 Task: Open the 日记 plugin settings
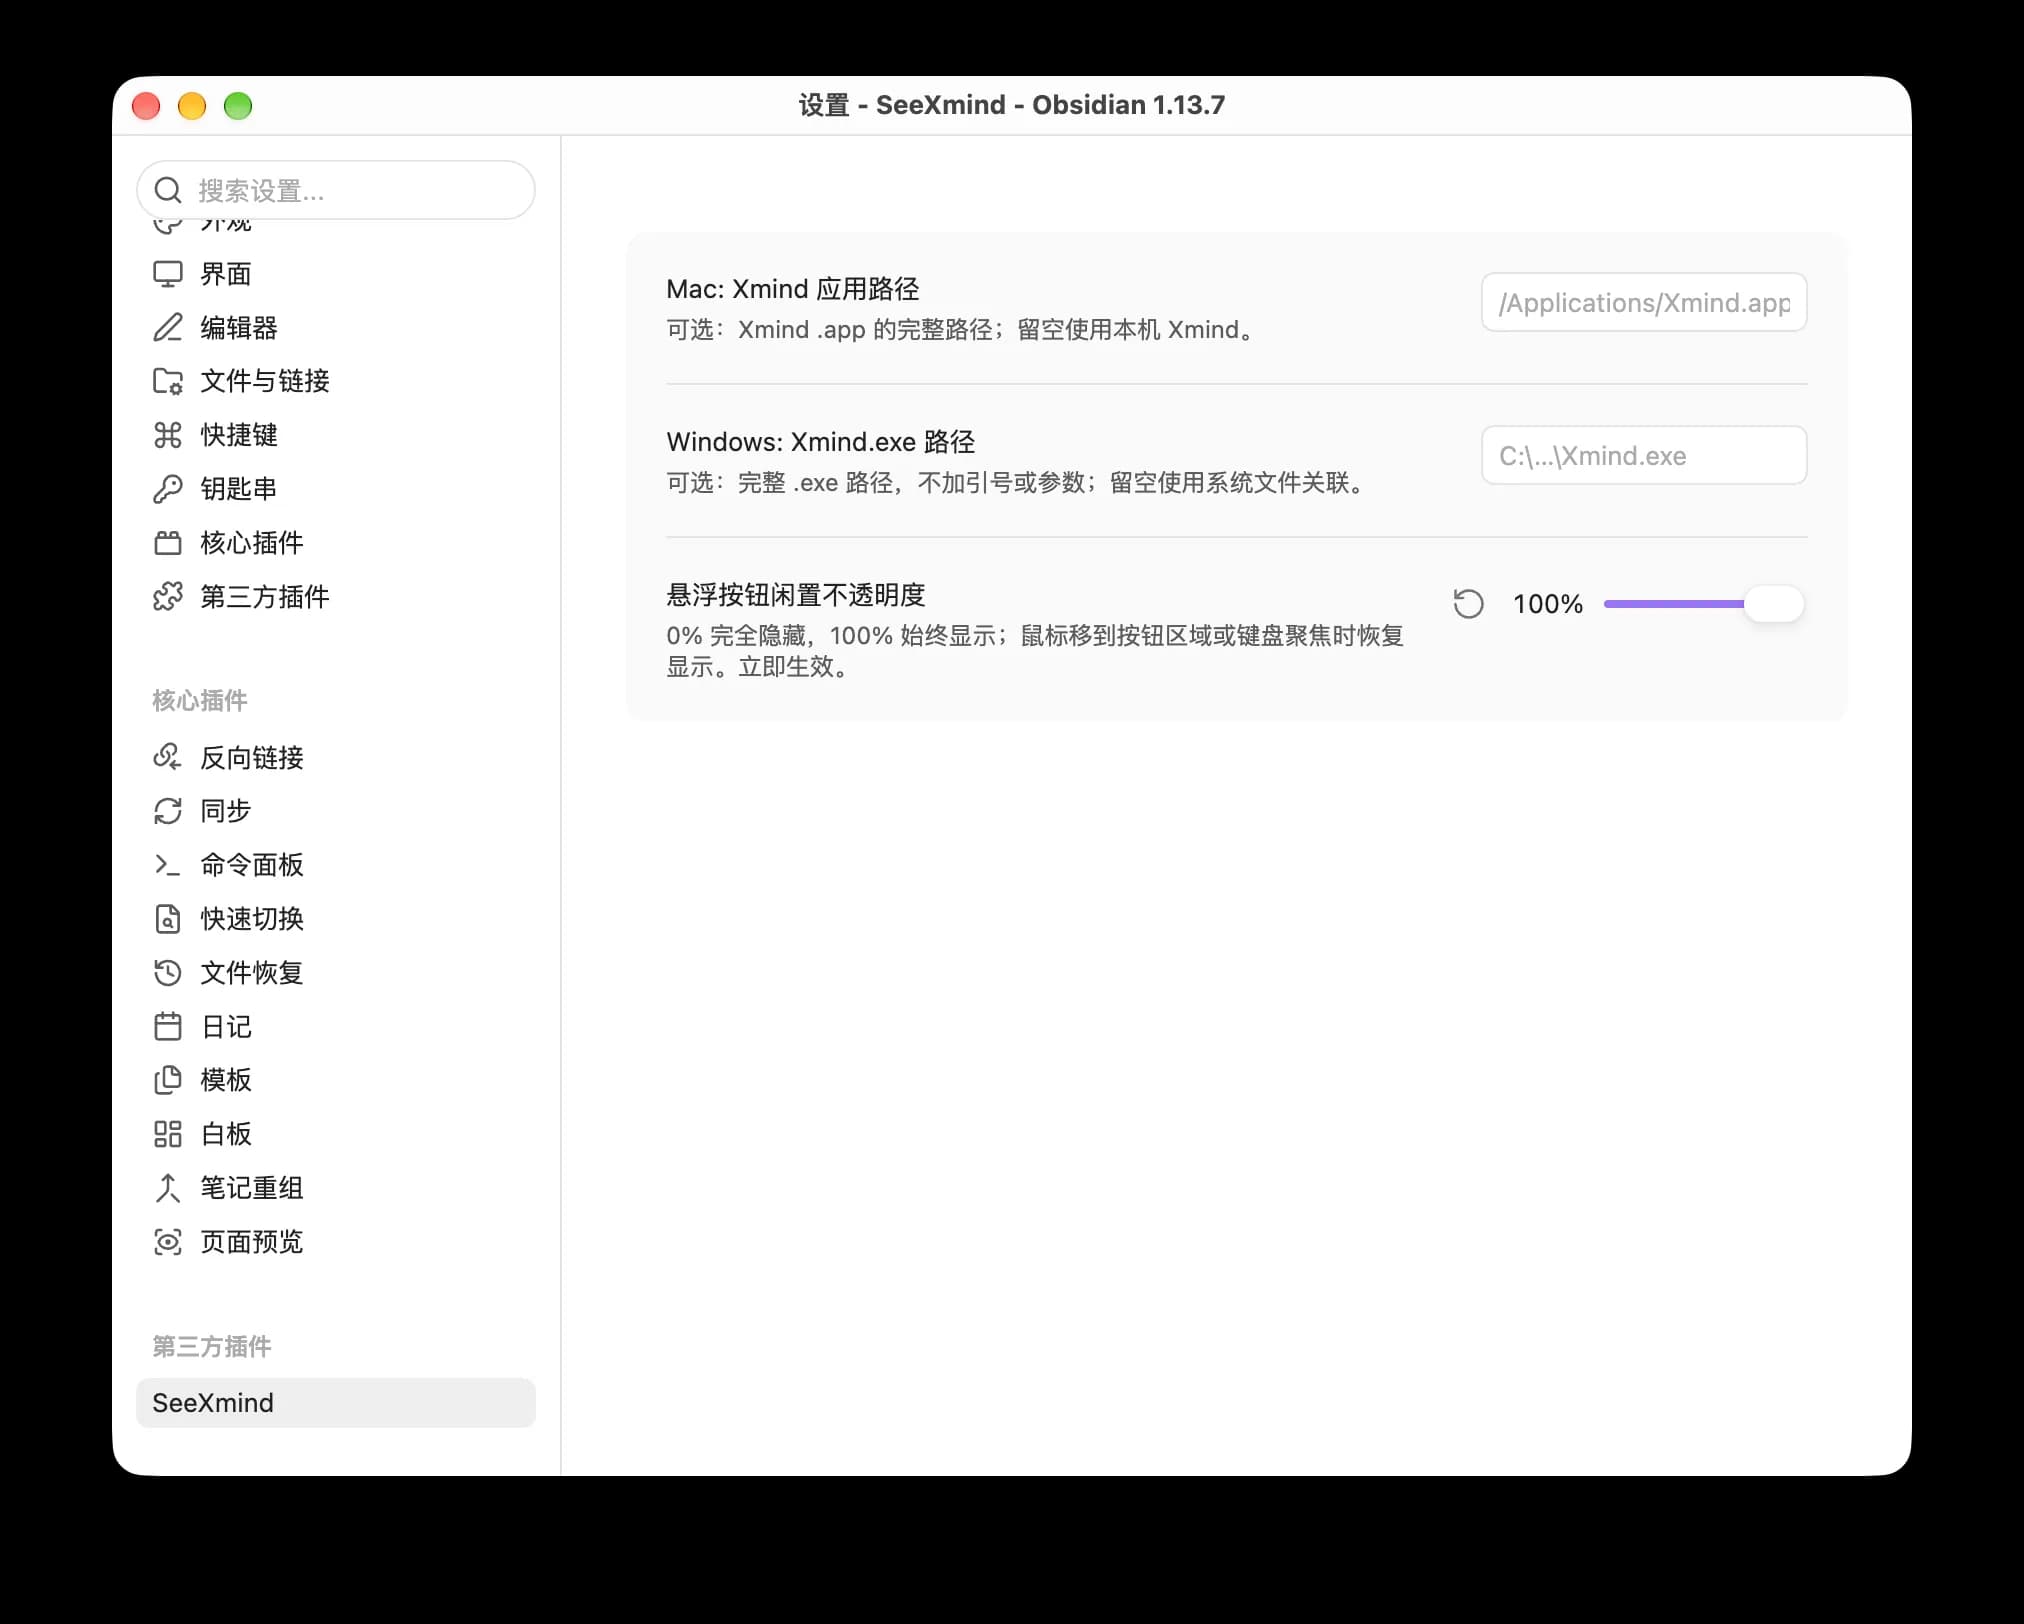(336, 1027)
